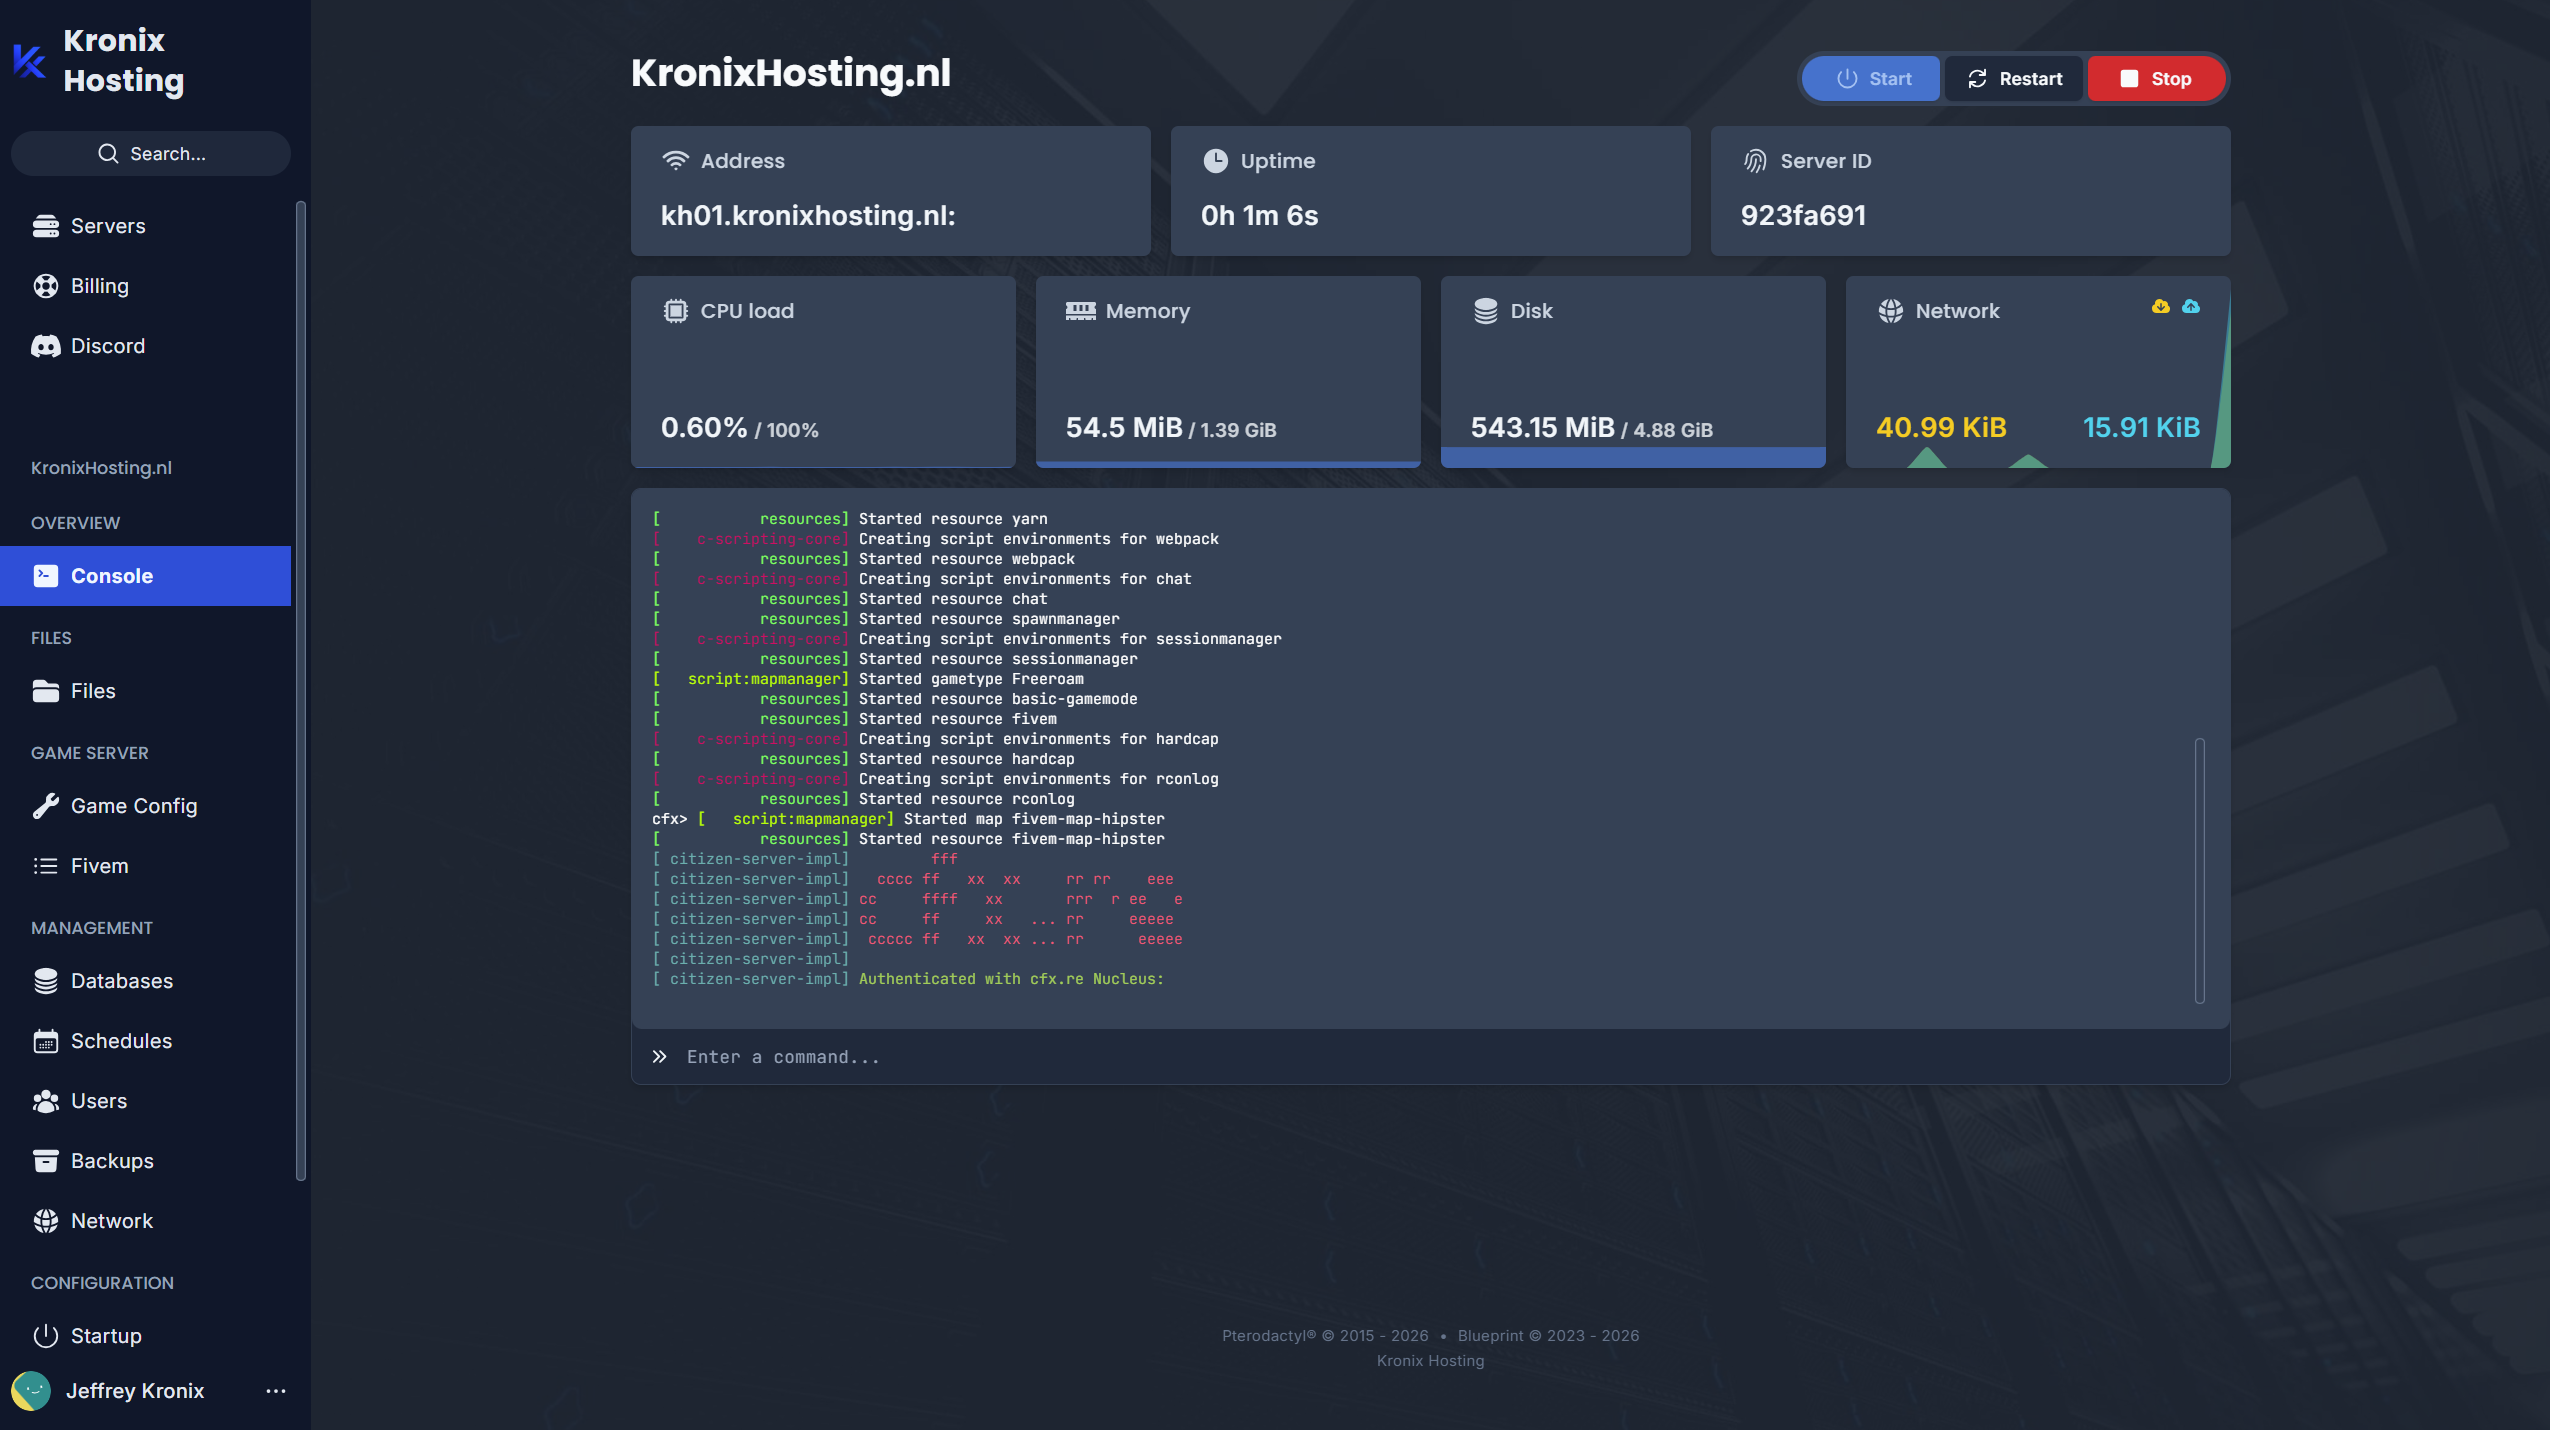Restart the server

coord(2014,79)
